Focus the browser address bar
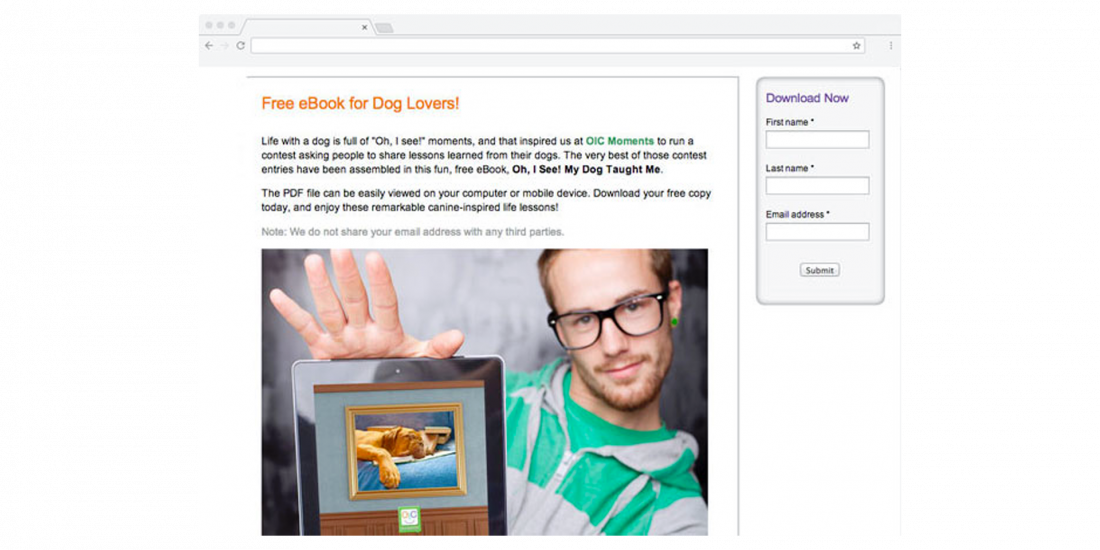1100x550 pixels. [550, 46]
